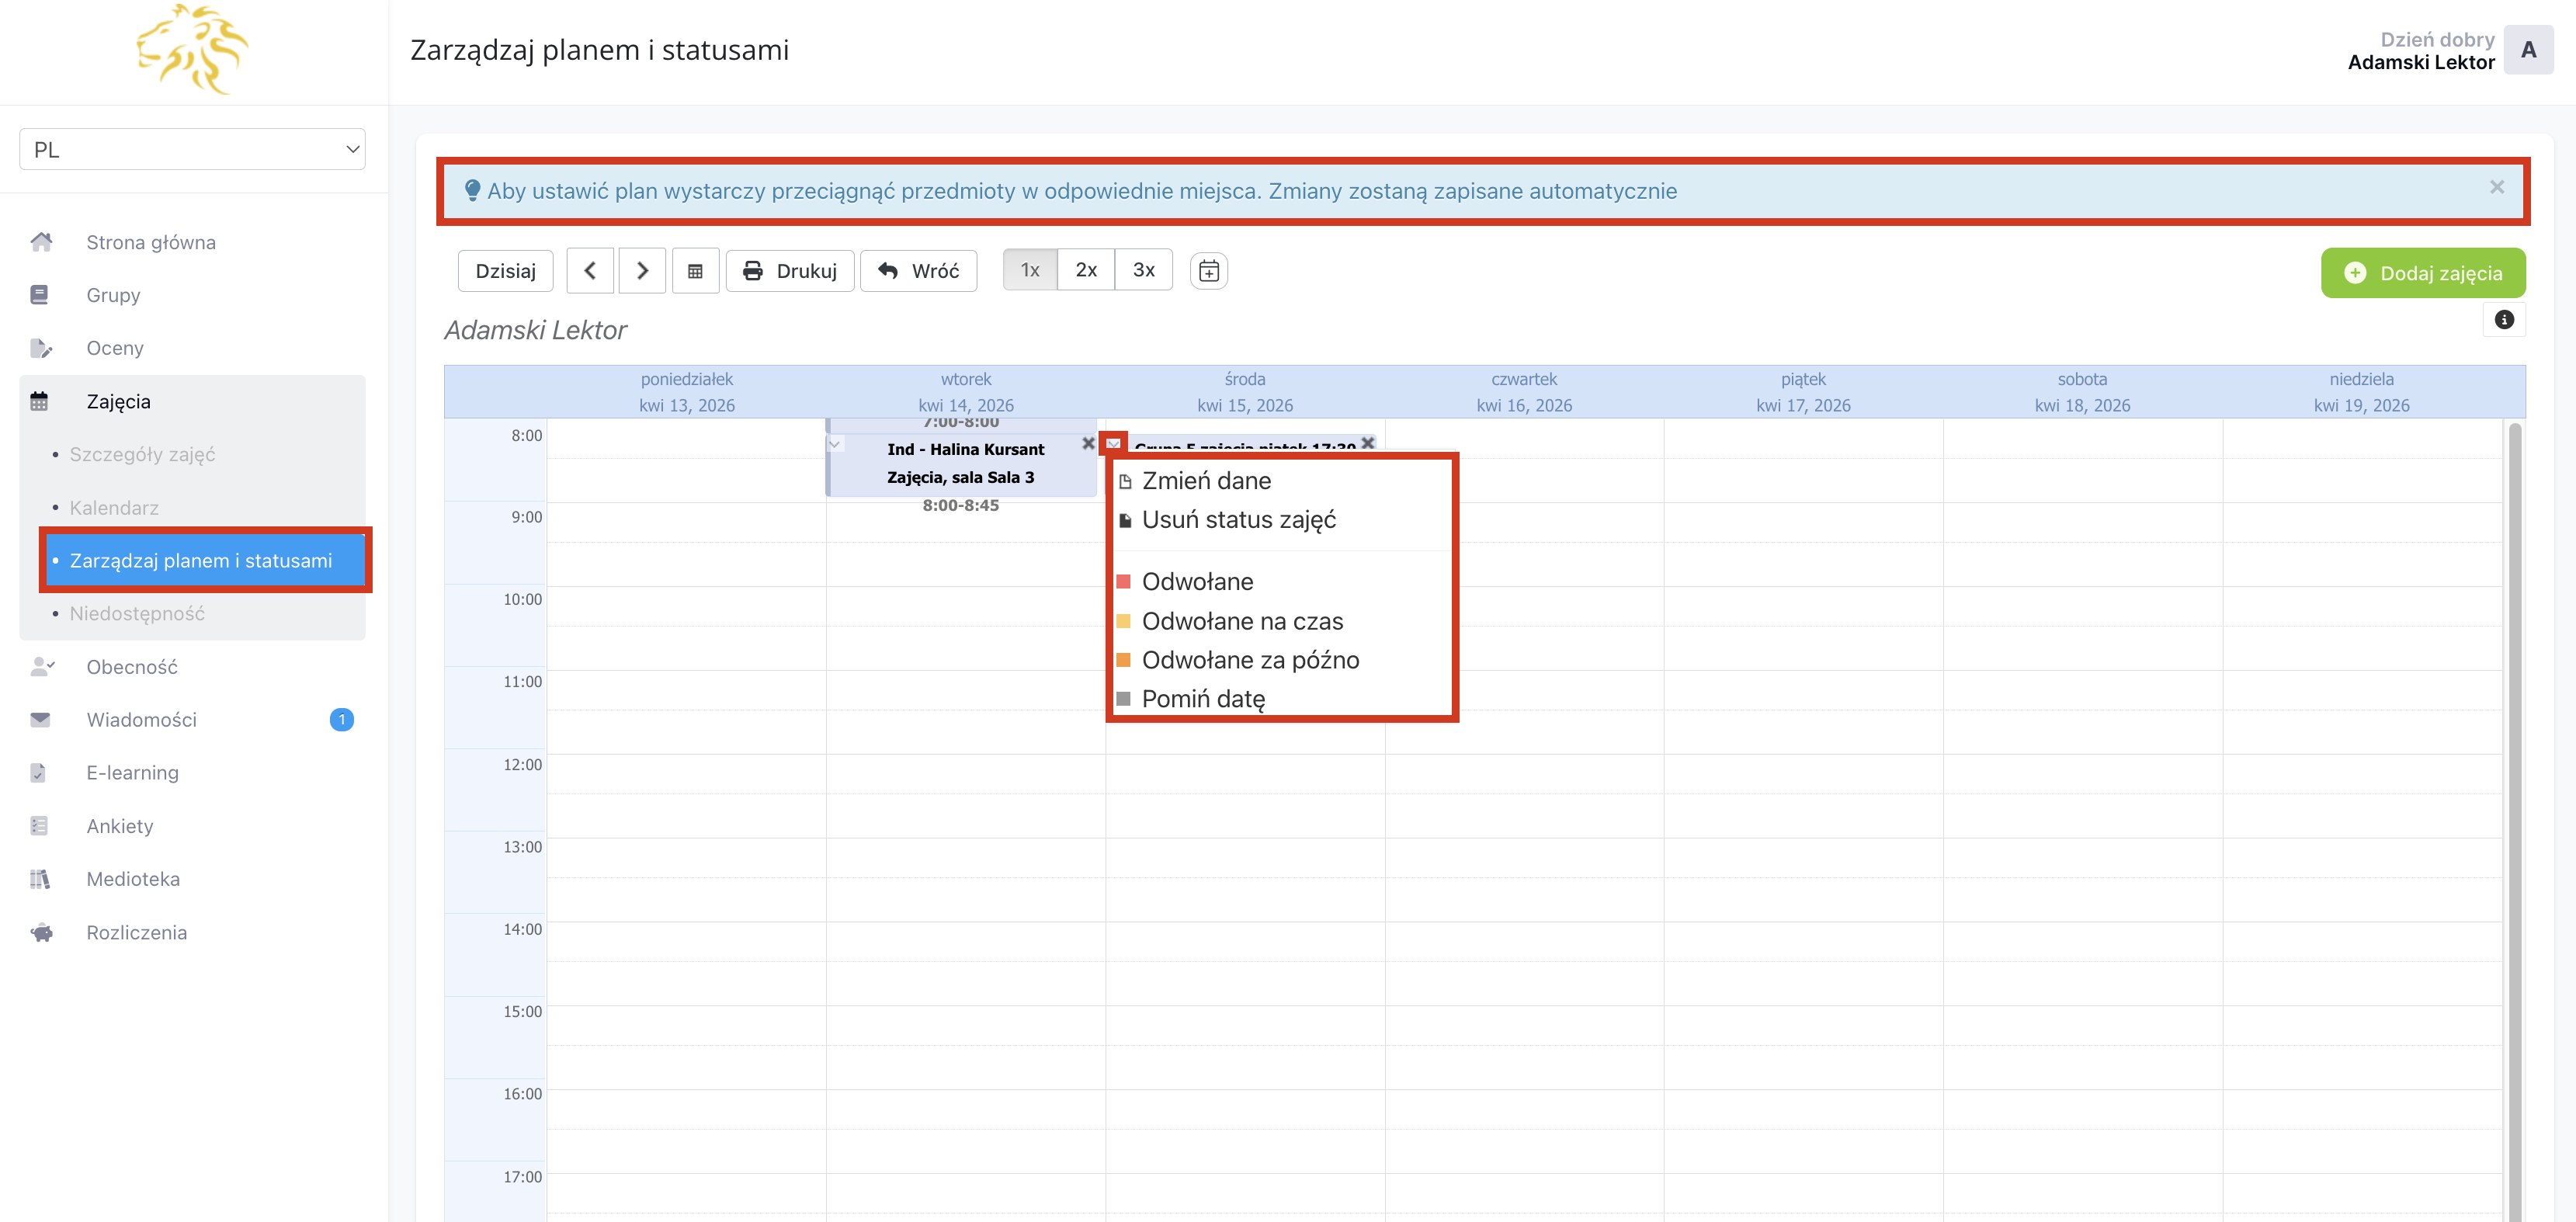Viewport: 2576px width, 1222px height.
Task: Go to the previous week with the left arrow
Action: [x=590, y=271]
